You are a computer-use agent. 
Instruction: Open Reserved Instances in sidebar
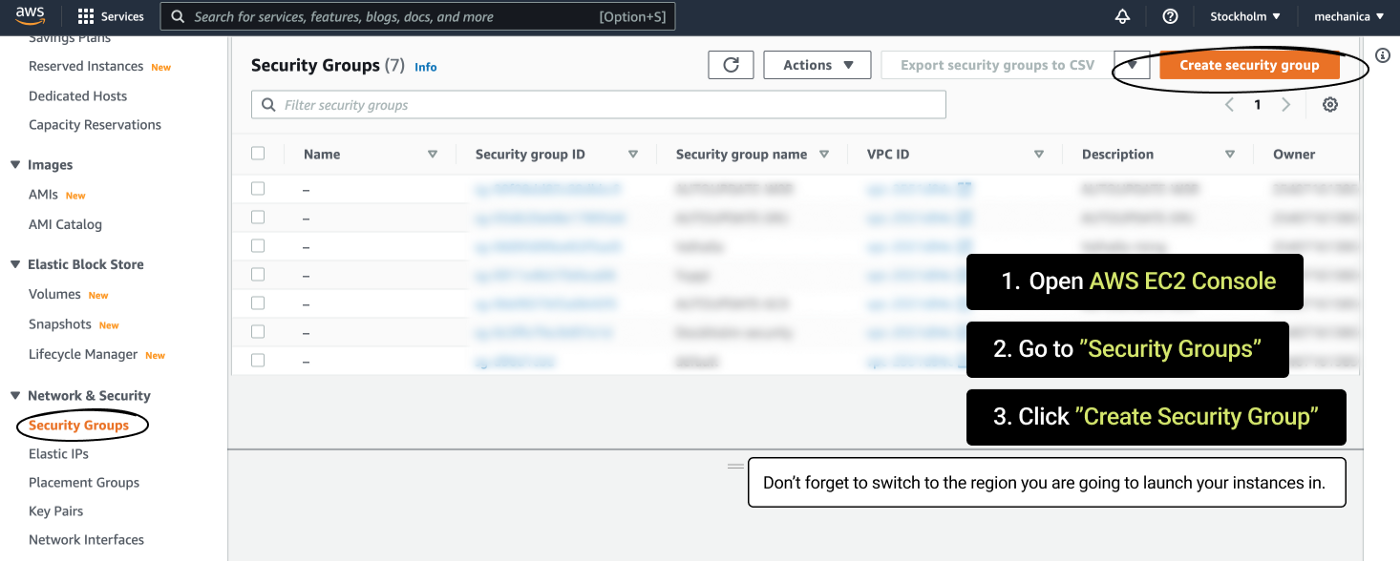pyautogui.click(x=86, y=66)
